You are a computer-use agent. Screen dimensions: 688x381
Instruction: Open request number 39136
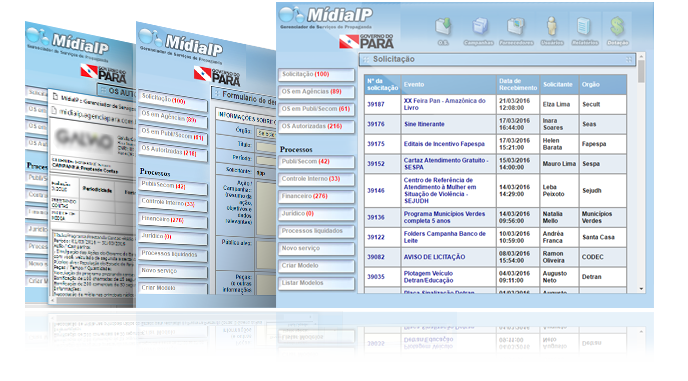(376, 217)
